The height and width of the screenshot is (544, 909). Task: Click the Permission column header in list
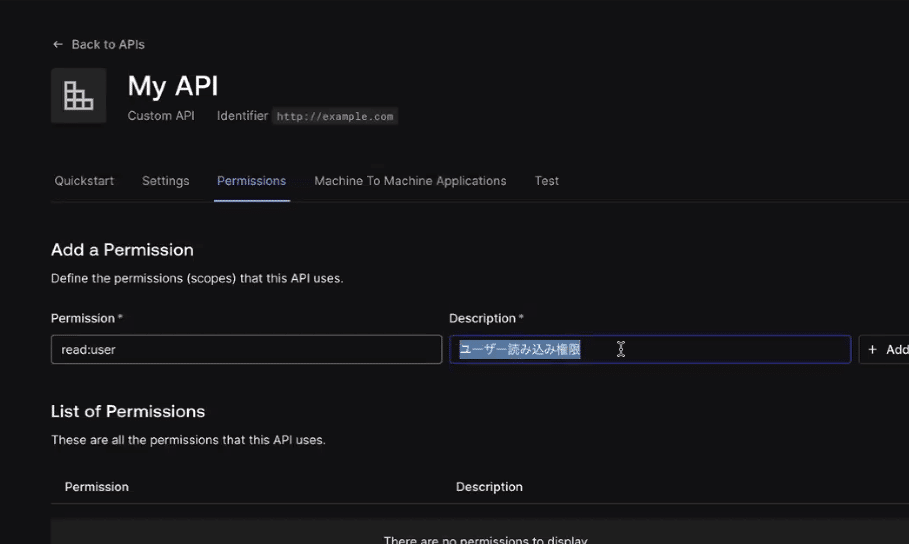tap(97, 487)
